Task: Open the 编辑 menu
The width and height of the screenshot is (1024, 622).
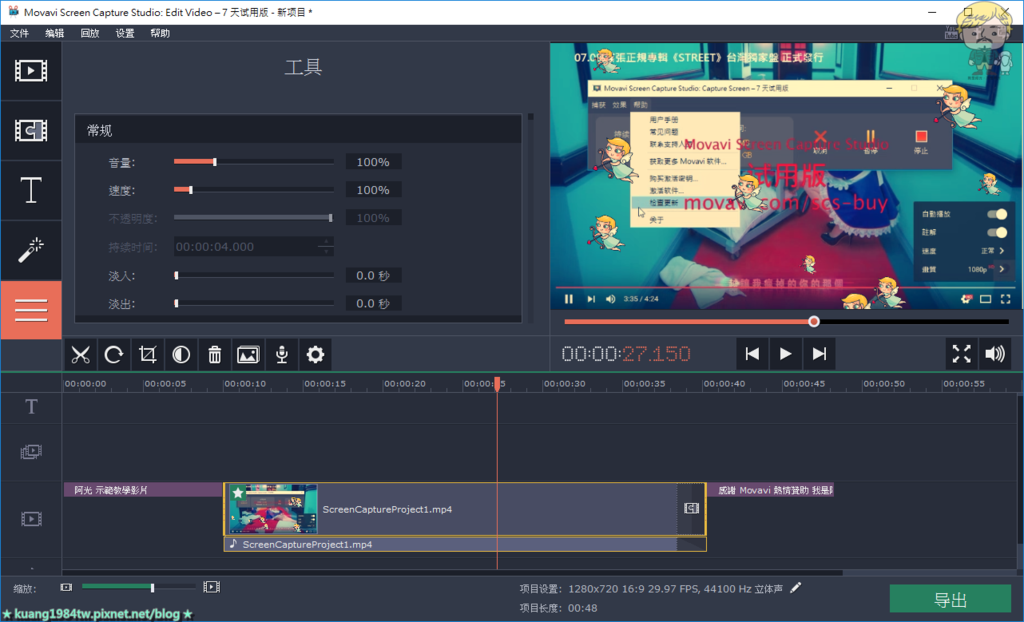Action: click(54, 33)
